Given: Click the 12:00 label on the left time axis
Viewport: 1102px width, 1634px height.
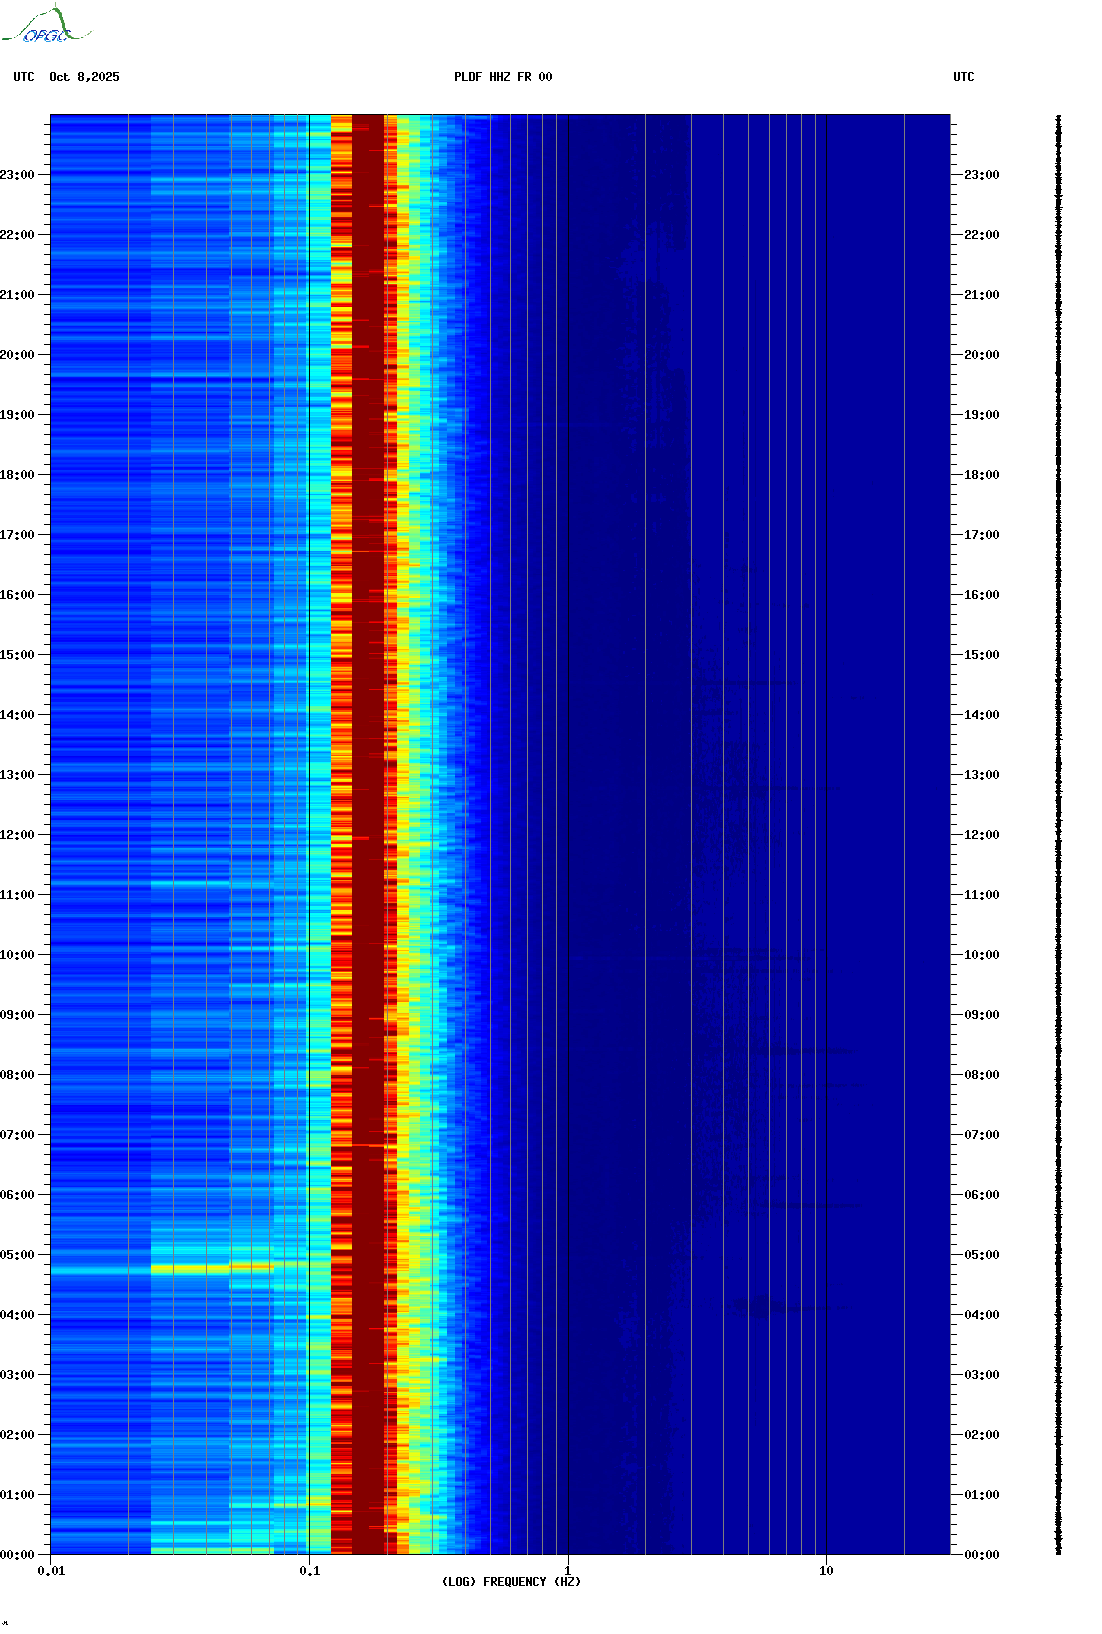Looking at the screenshot, I should (x=17, y=835).
